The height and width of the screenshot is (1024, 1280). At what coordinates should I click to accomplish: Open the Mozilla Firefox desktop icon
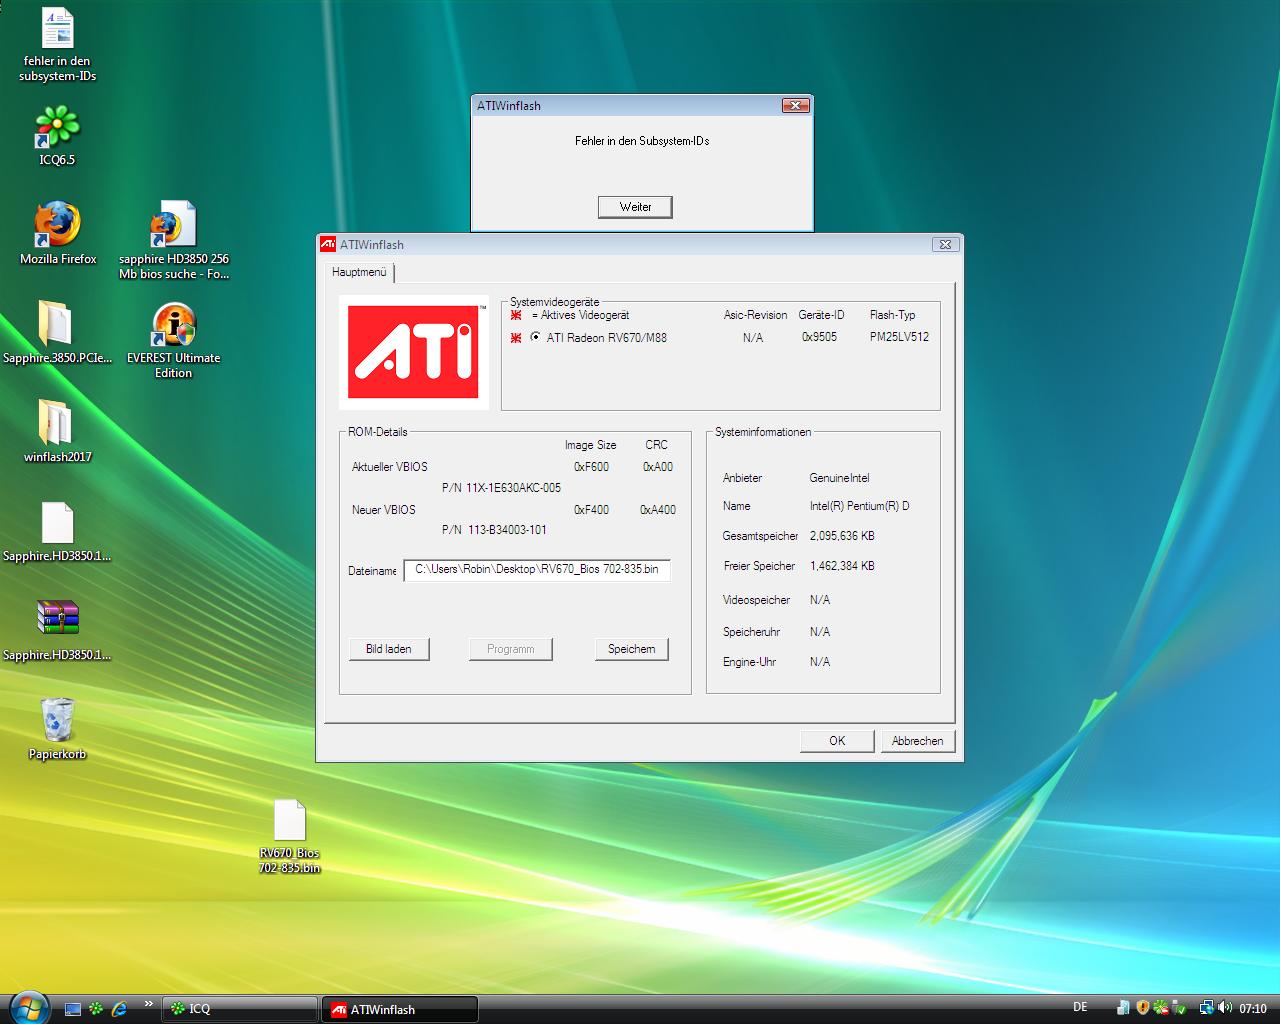click(57, 232)
